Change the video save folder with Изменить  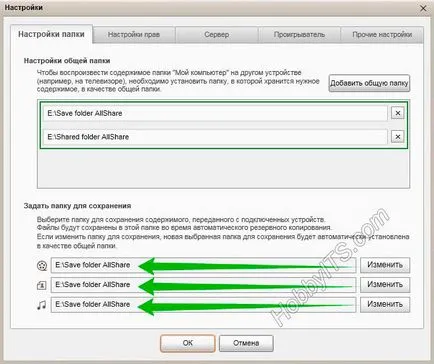pos(385,265)
